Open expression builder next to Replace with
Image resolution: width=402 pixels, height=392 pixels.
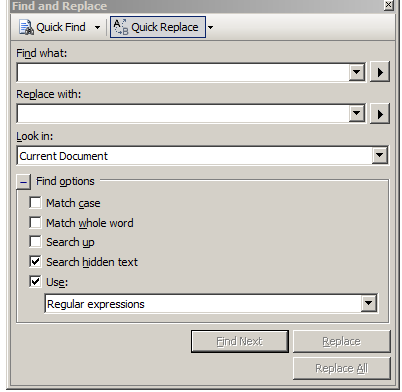coord(380,114)
